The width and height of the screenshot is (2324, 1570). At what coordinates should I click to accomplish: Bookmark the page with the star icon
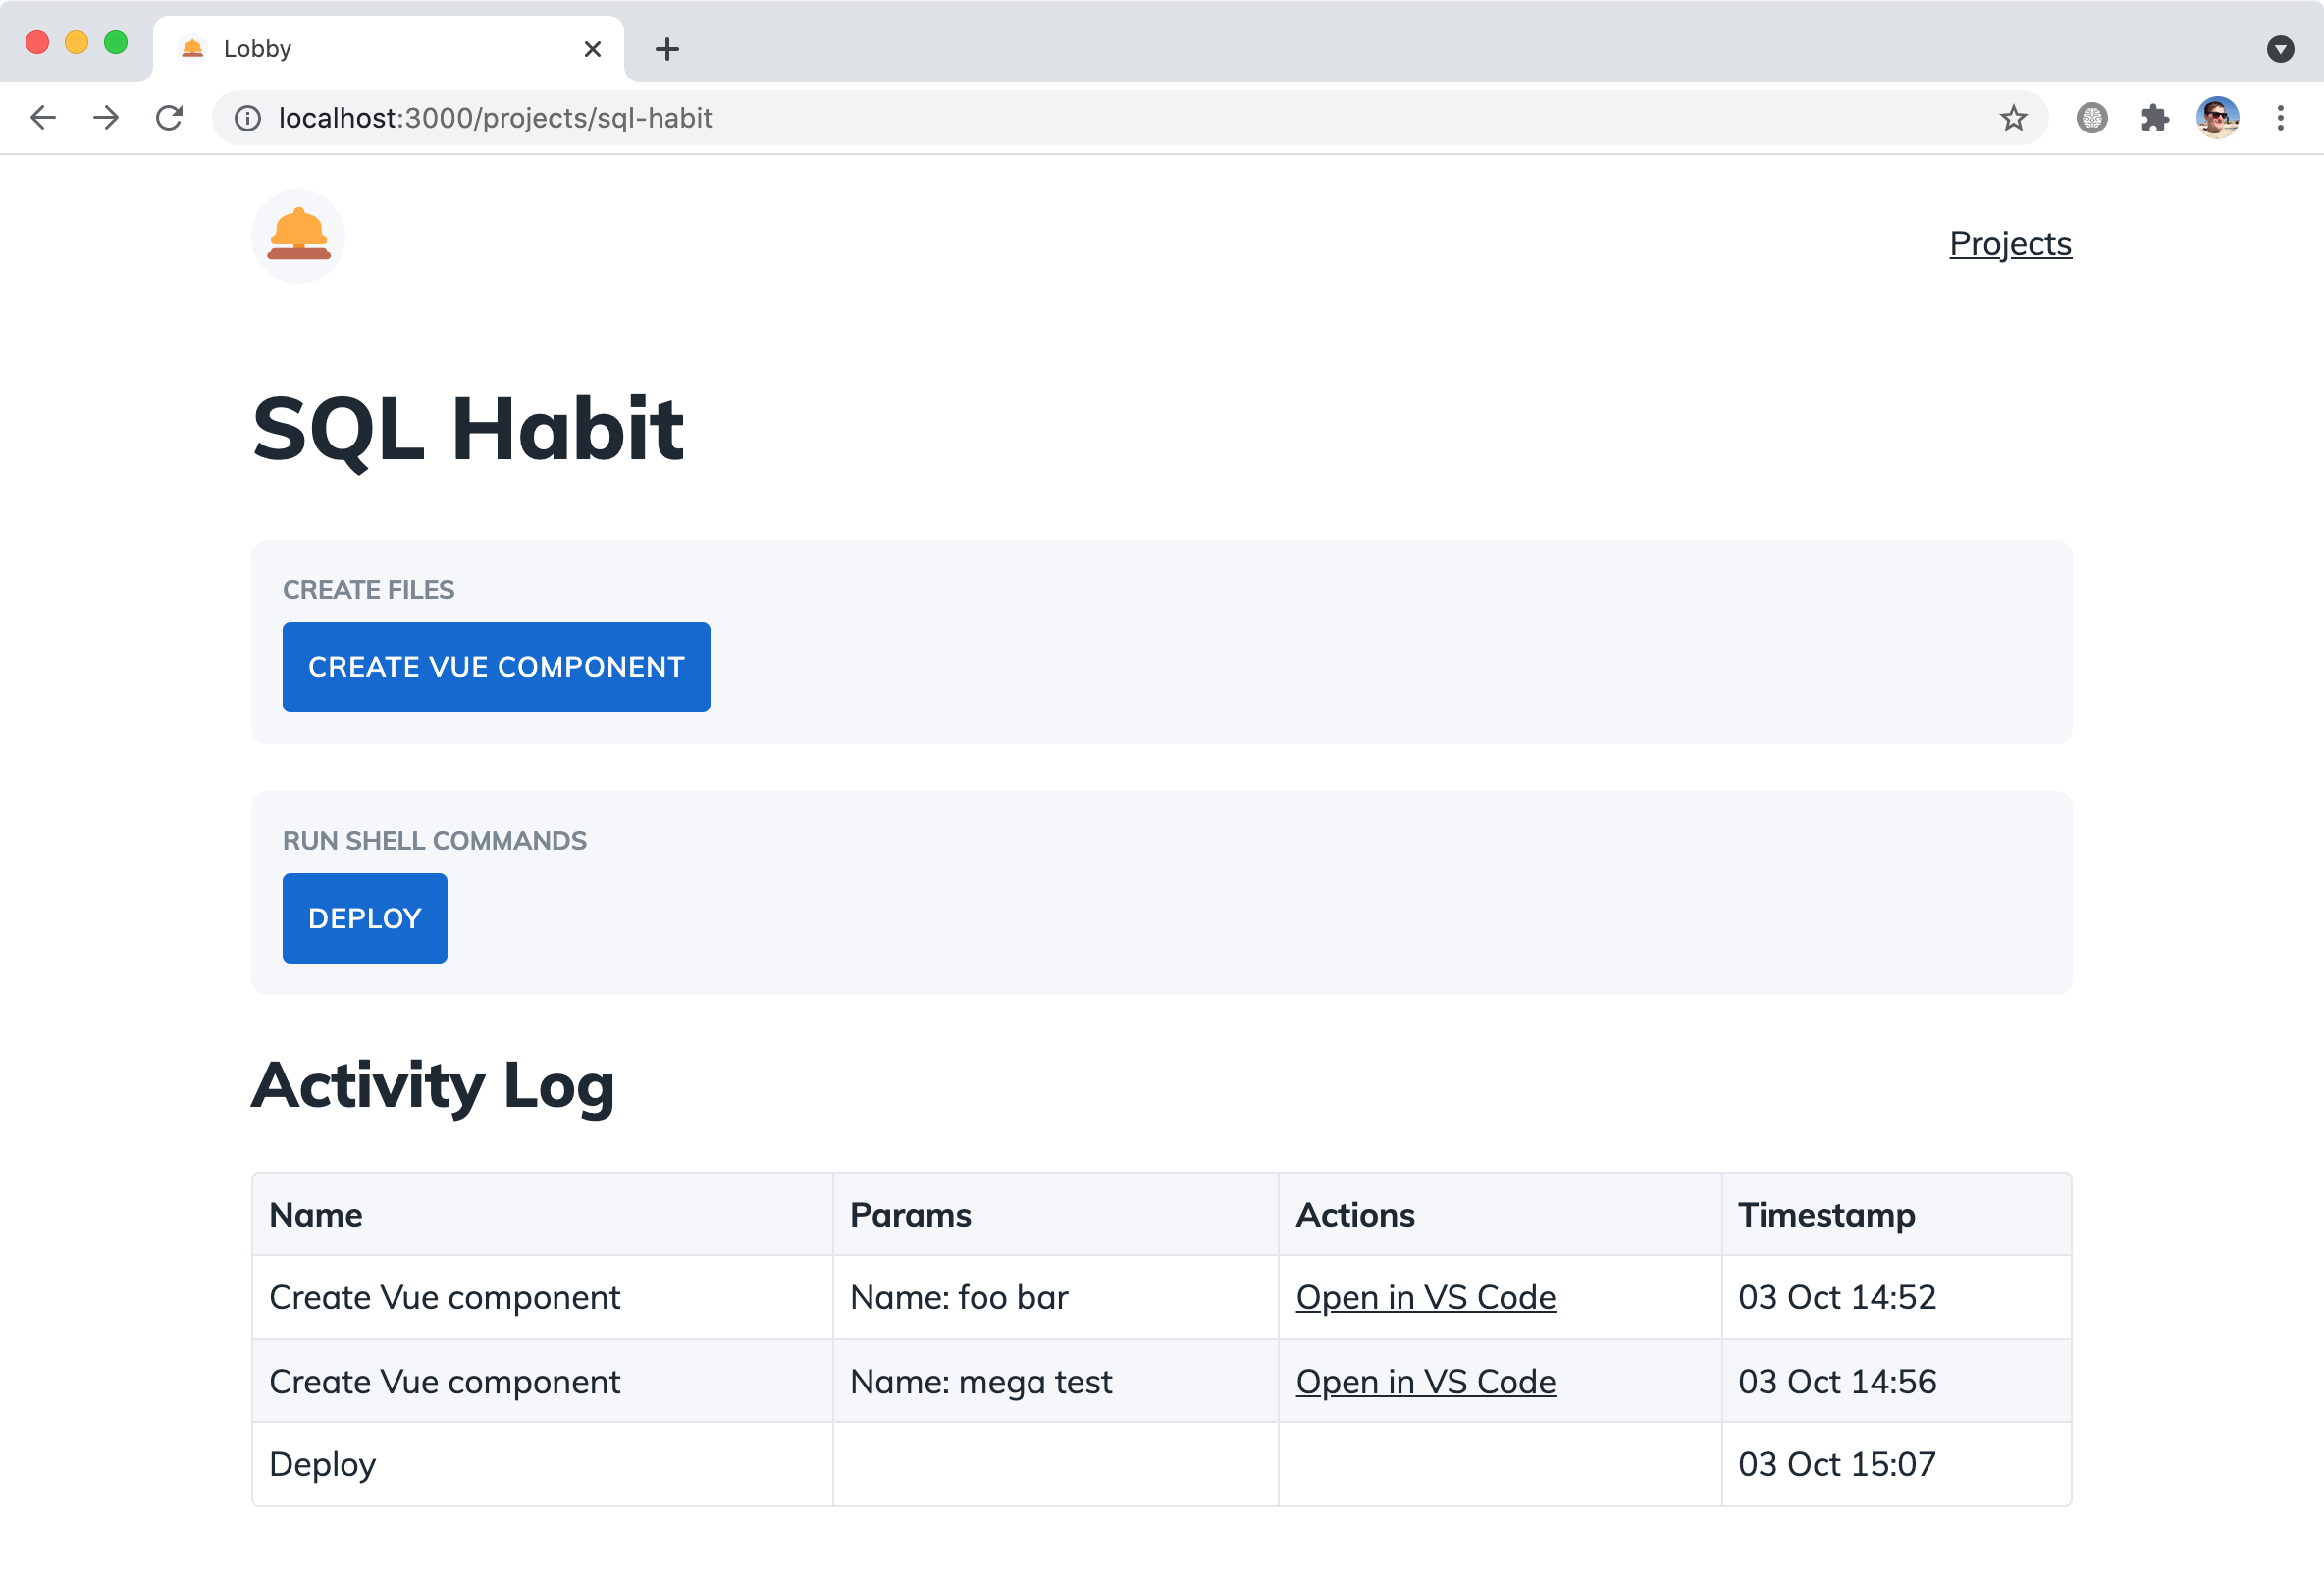(2013, 117)
